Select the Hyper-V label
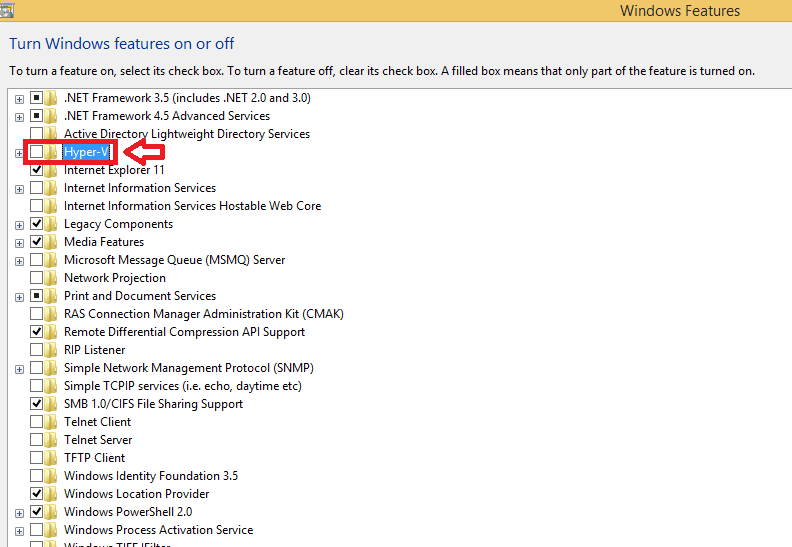This screenshot has width=792, height=547. click(x=86, y=152)
